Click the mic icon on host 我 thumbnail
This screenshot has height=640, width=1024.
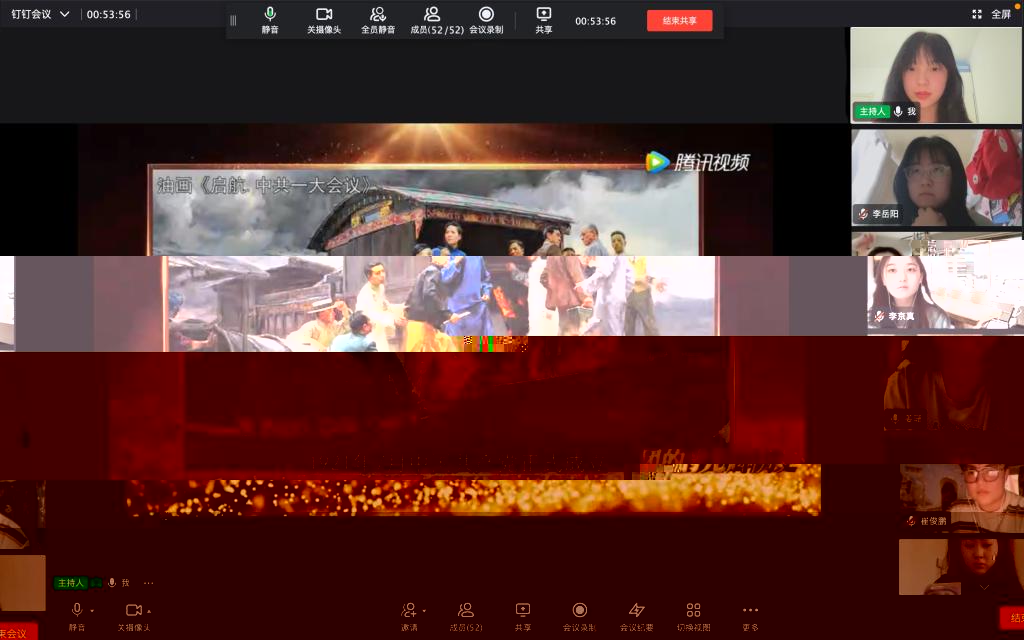click(898, 112)
